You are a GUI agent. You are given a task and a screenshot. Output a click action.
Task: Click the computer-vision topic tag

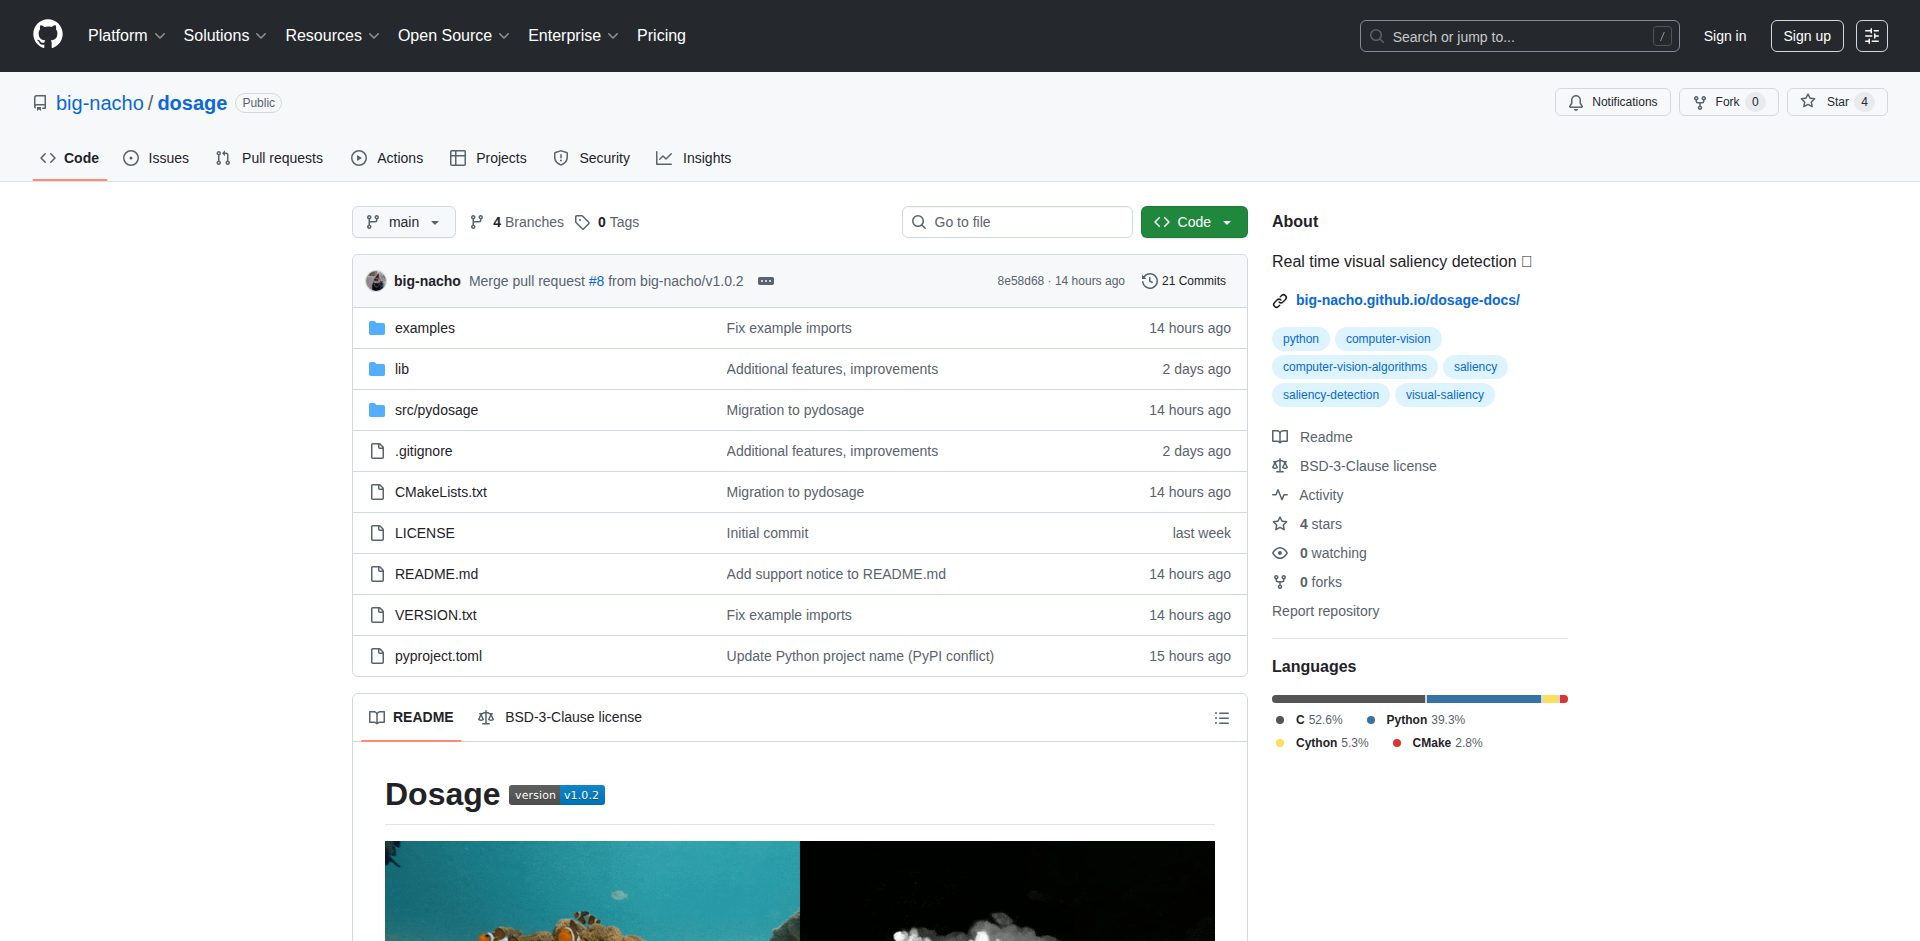click(x=1388, y=339)
